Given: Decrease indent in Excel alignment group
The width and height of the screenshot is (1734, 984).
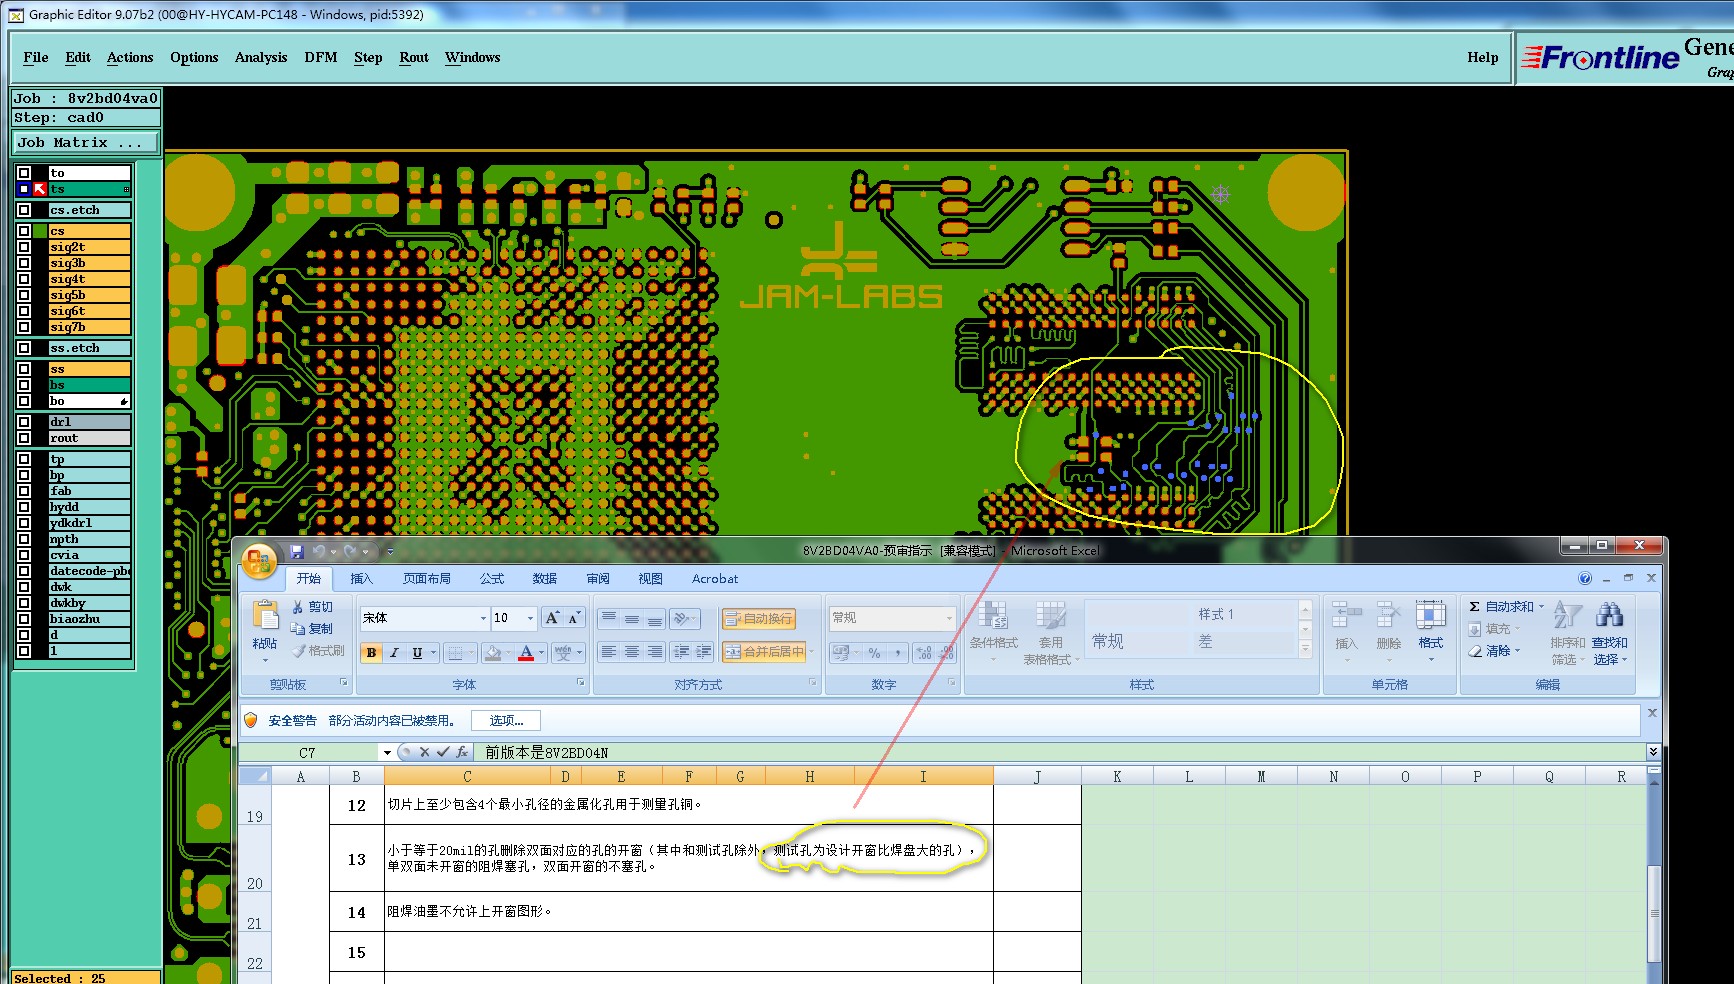Looking at the screenshot, I should pos(681,652).
